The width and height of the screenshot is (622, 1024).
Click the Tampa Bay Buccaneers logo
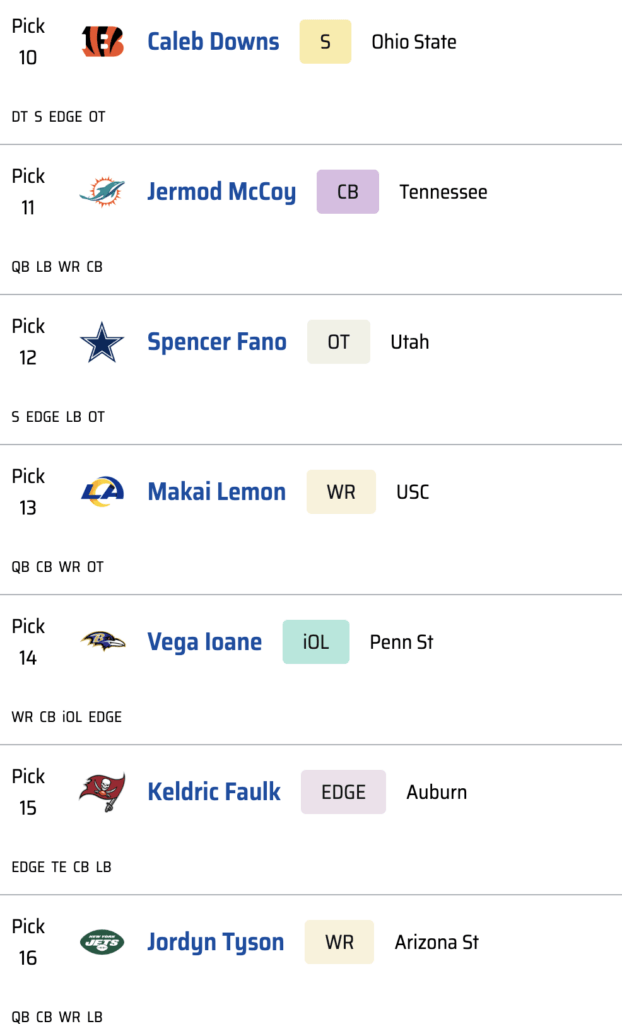click(102, 792)
